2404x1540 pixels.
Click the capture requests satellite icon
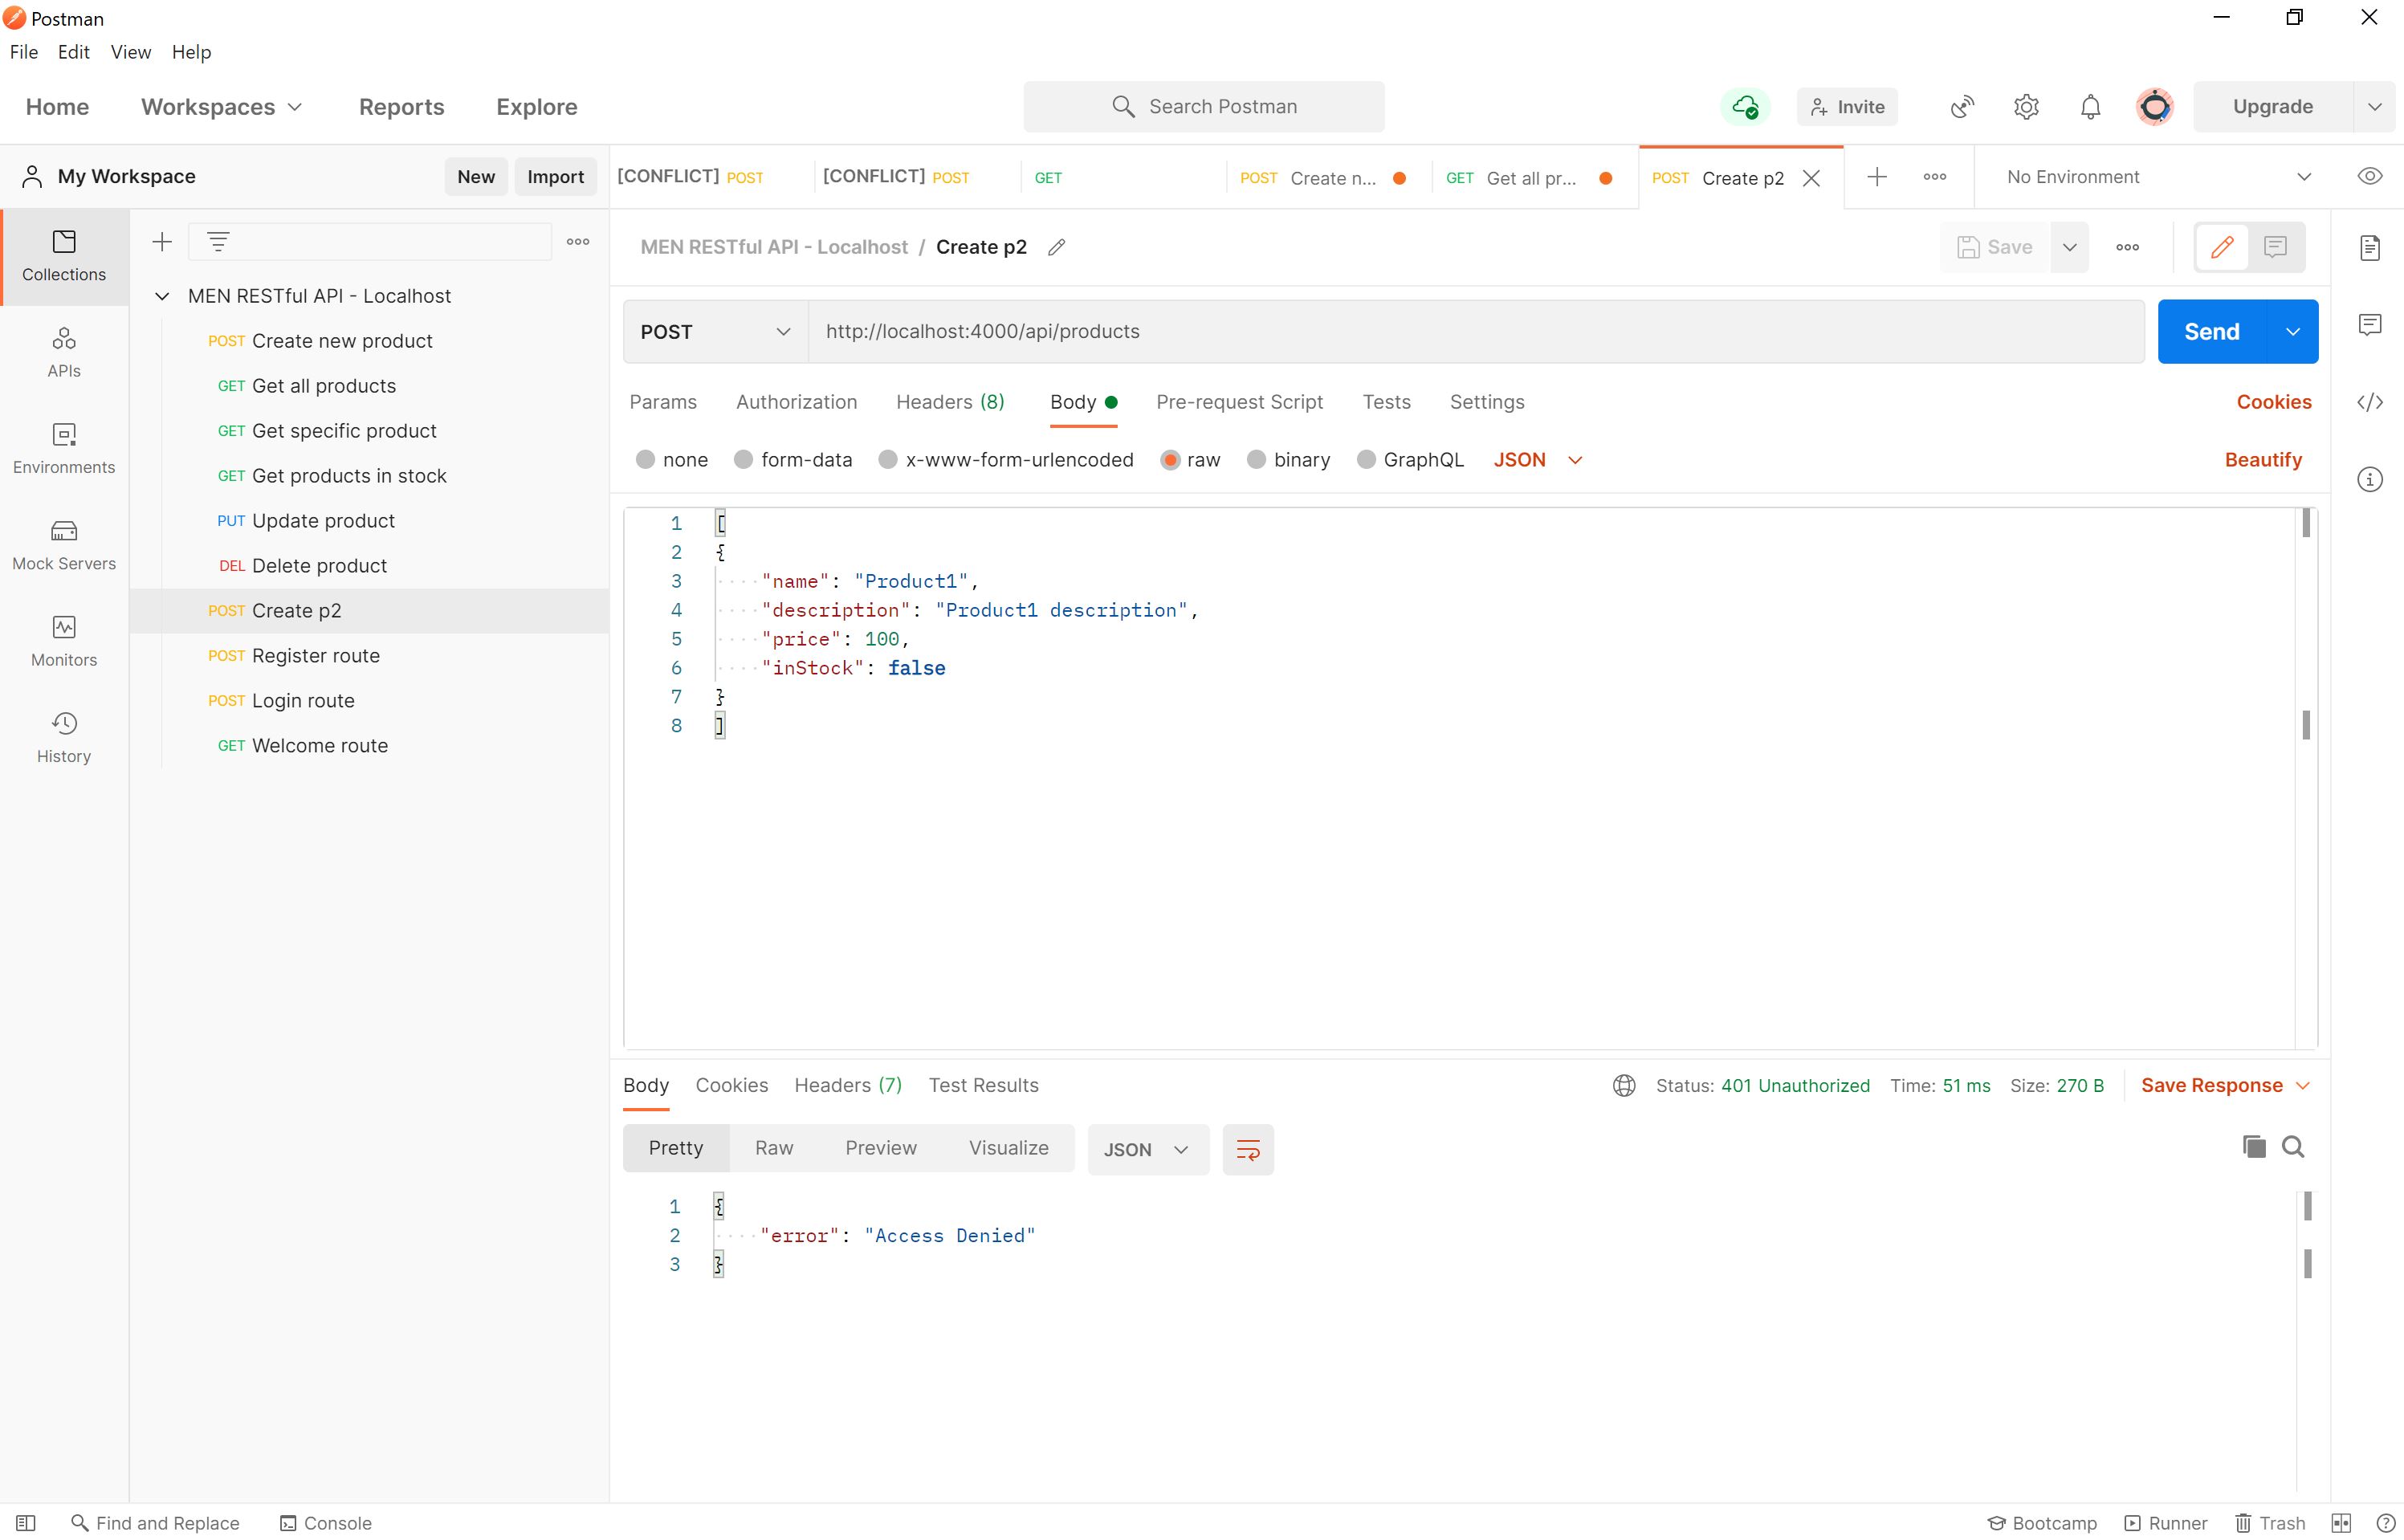click(1962, 107)
